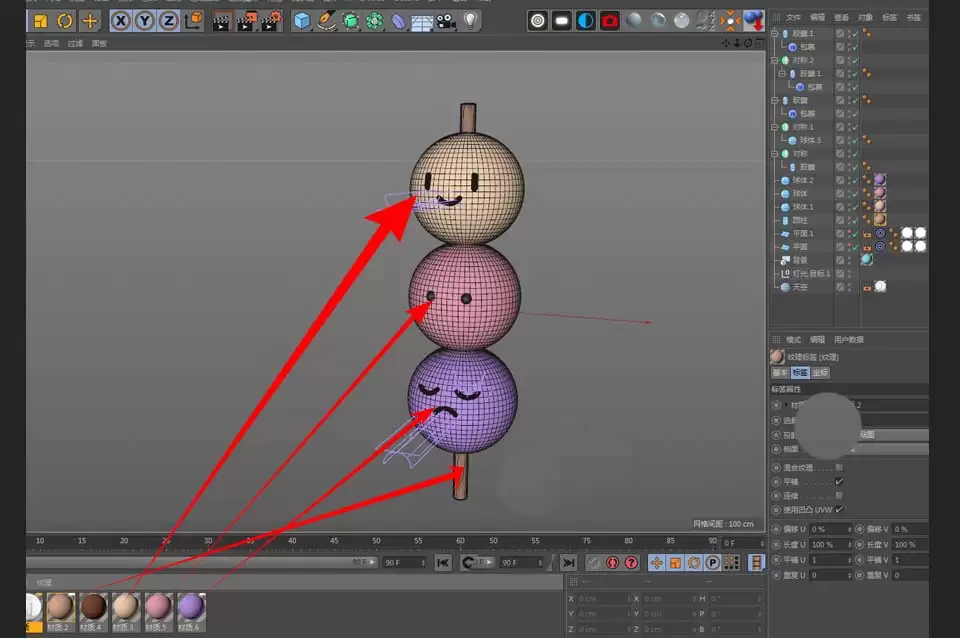Click the Undo icon in the toolbar
The height and width of the screenshot is (638, 960).
coord(64,21)
